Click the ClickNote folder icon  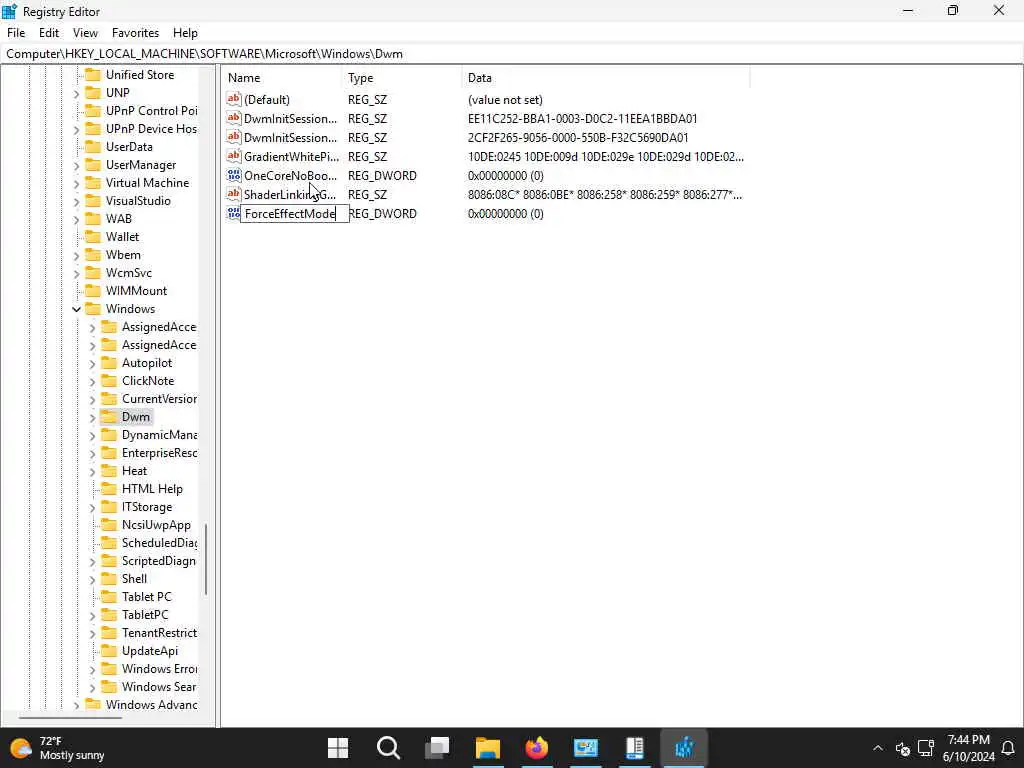tap(109, 381)
